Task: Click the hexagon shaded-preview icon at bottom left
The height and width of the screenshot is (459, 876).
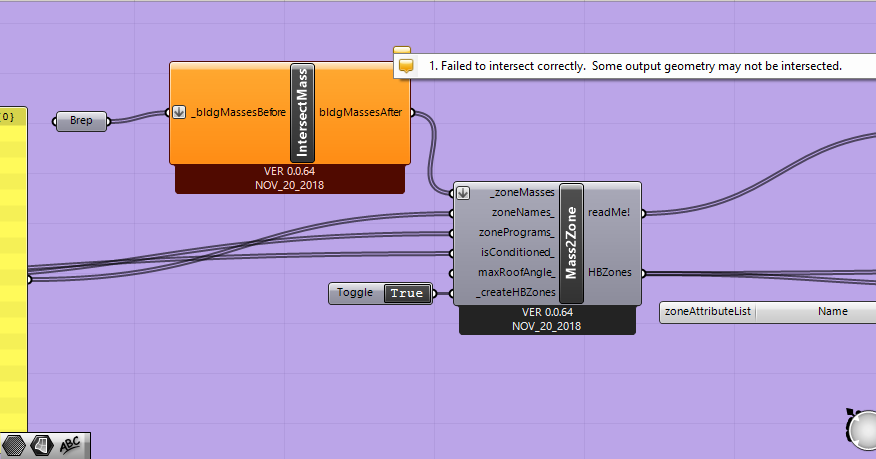Action: point(14,446)
